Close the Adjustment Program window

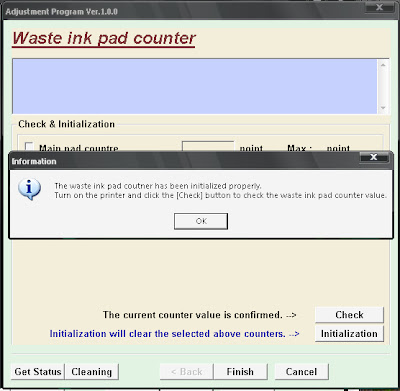[379, 8]
